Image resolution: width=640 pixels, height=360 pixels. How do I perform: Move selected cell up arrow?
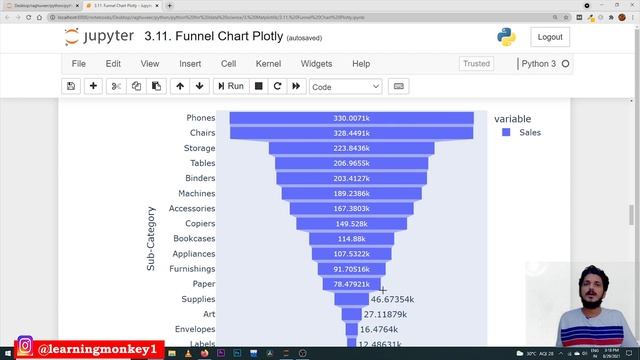pyautogui.click(x=180, y=86)
